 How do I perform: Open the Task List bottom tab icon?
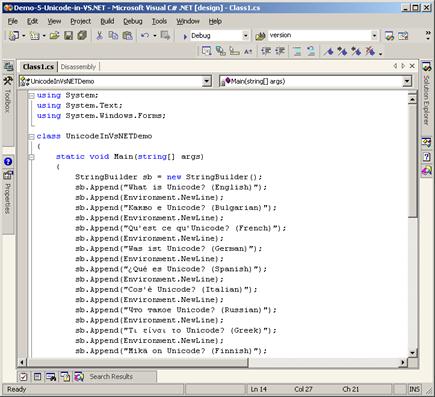23,377
